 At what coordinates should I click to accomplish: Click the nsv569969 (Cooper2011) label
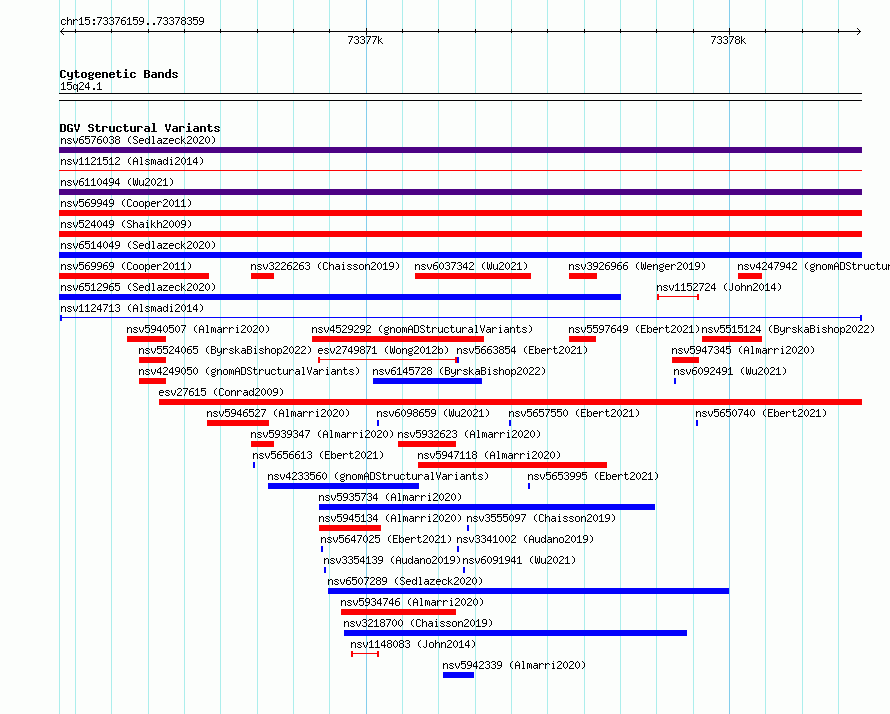point(126,266)
